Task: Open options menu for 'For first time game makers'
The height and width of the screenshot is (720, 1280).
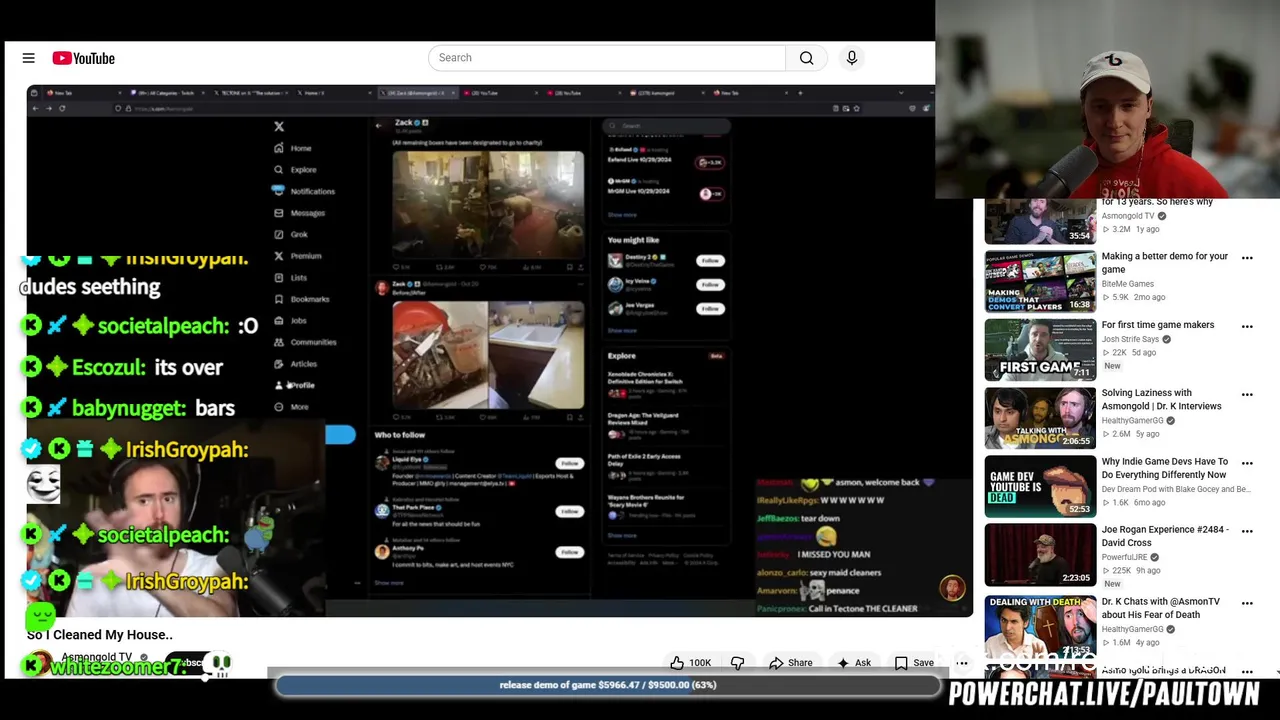Action: tap(1247, 326)
